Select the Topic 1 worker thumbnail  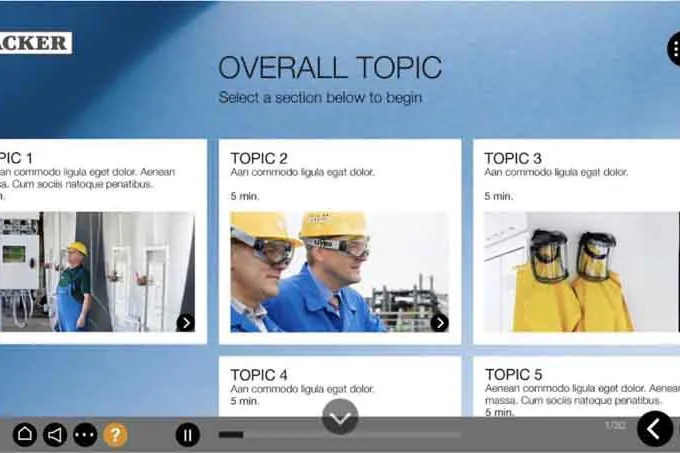point(97,272)
